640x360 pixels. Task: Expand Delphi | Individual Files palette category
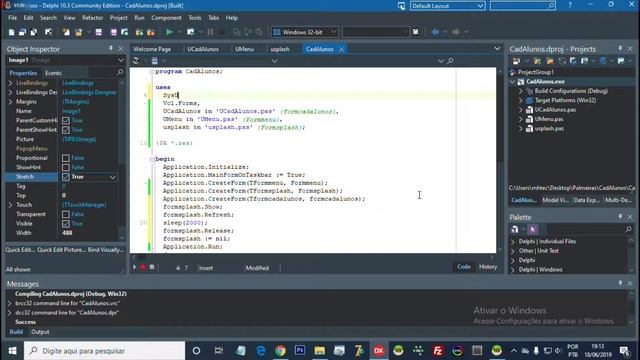513,242
